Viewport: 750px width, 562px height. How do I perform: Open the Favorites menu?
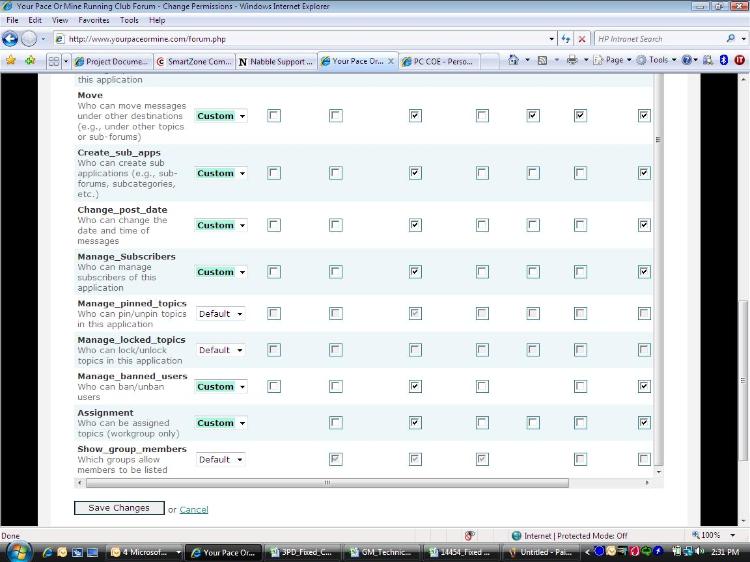pos(93,20)
